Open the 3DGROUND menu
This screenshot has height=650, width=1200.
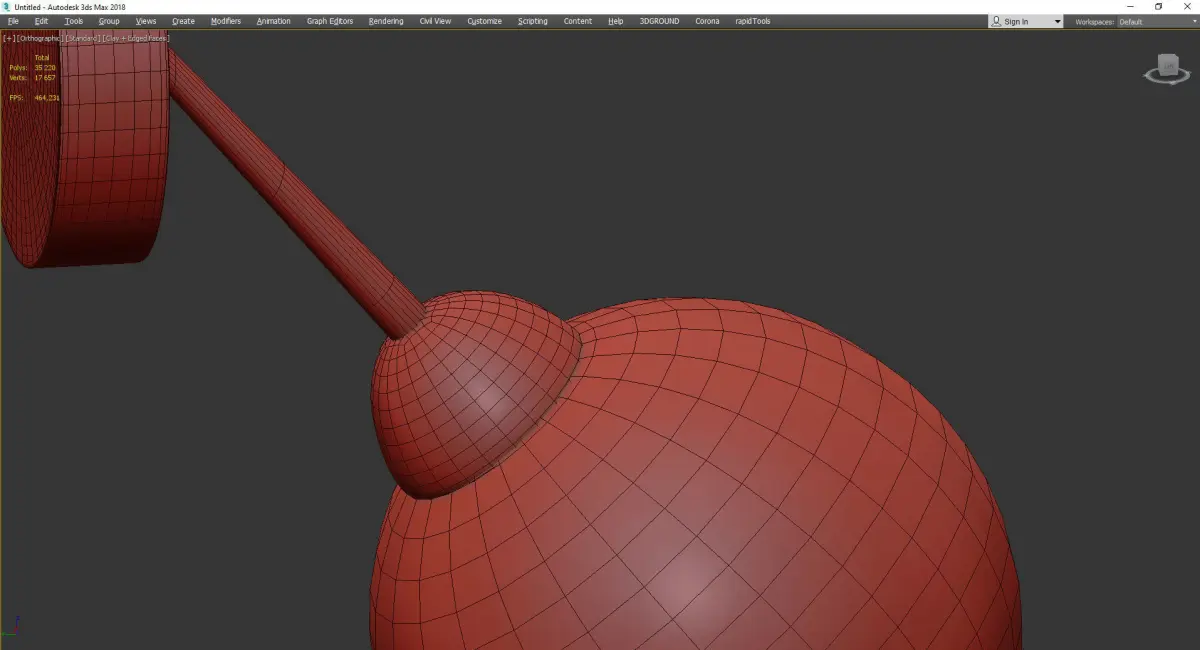point(660,21)
